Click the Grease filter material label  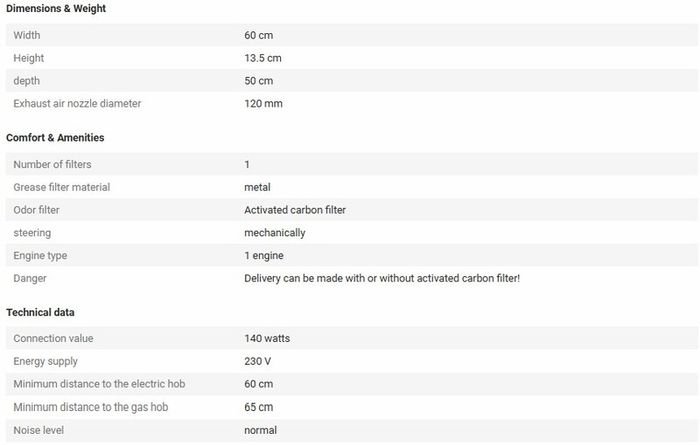click(x=62, y=187)
